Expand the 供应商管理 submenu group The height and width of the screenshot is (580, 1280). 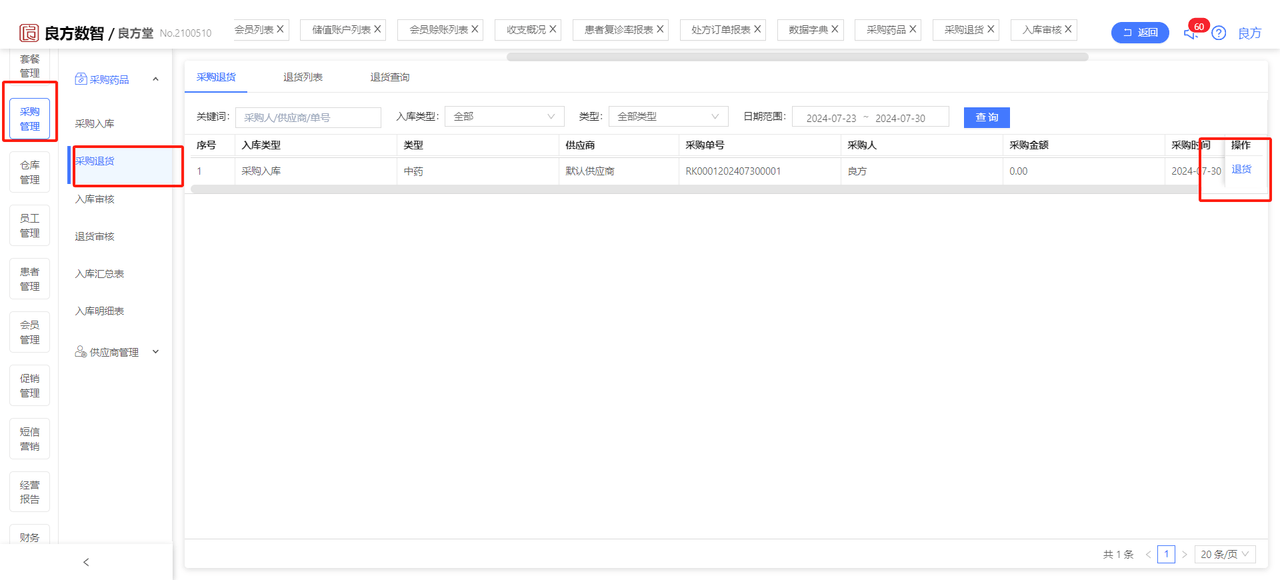[155, 352]
